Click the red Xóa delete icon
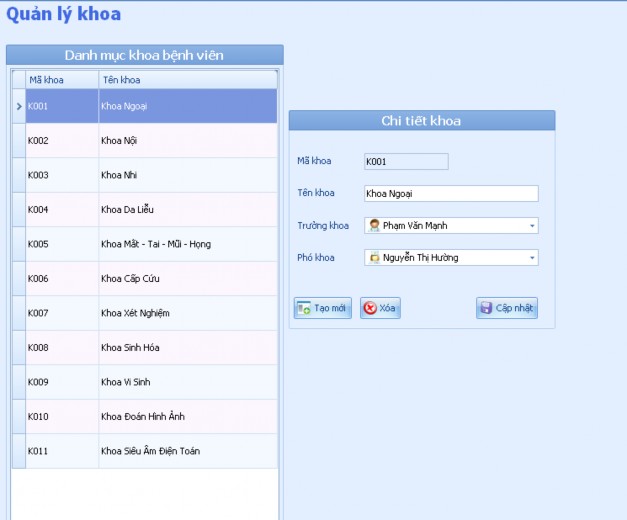This screenshot has height=520, width=627. [370, 308]
